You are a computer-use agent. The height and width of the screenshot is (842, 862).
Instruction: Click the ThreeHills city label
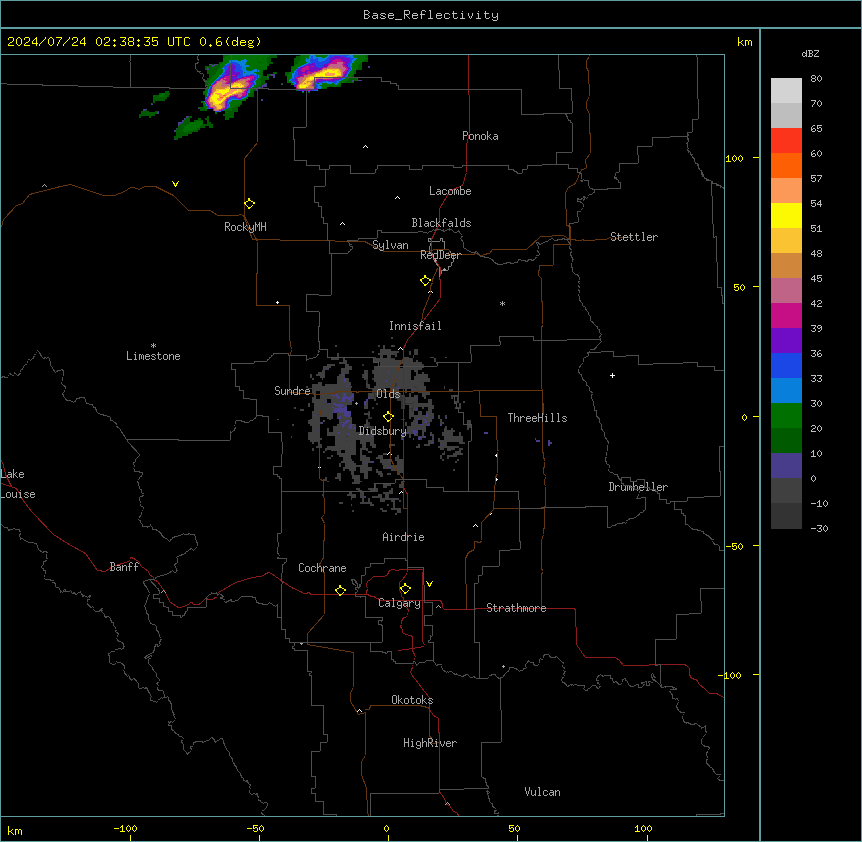tap(537, 418)
